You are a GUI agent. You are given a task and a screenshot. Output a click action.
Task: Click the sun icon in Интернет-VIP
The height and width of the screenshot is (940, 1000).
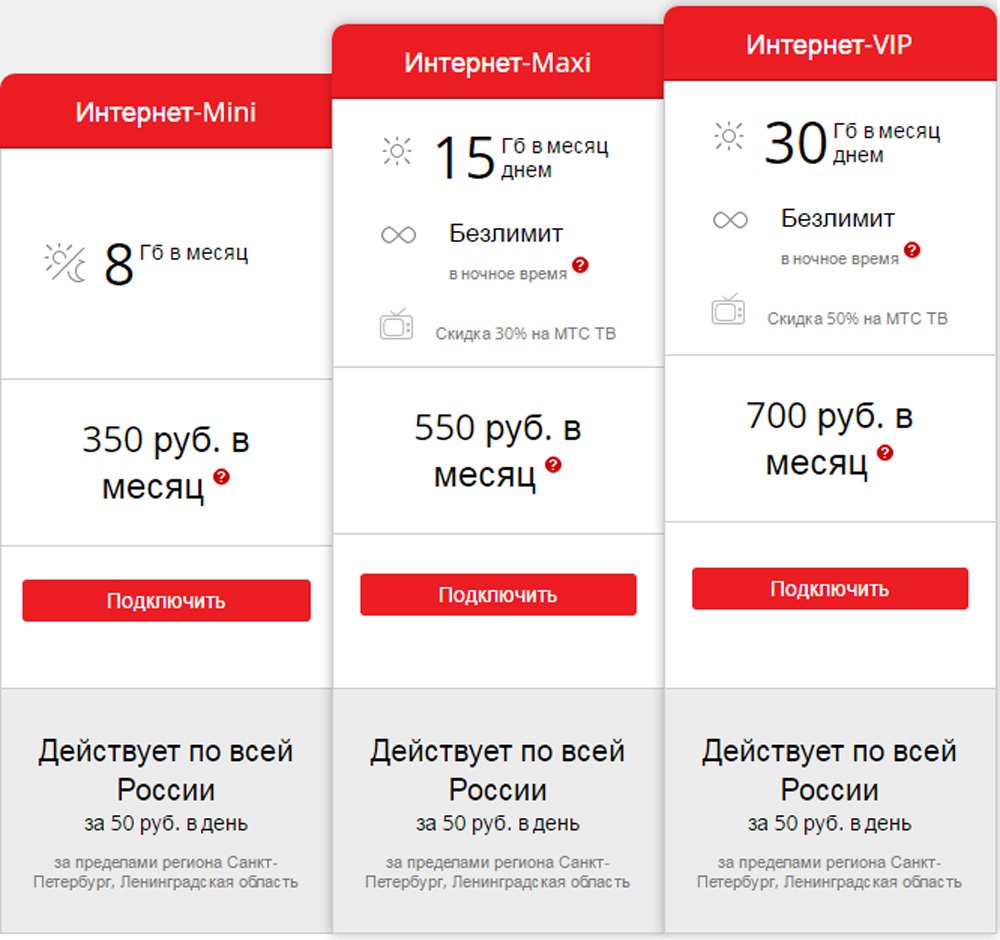click(x=729, y=136)
